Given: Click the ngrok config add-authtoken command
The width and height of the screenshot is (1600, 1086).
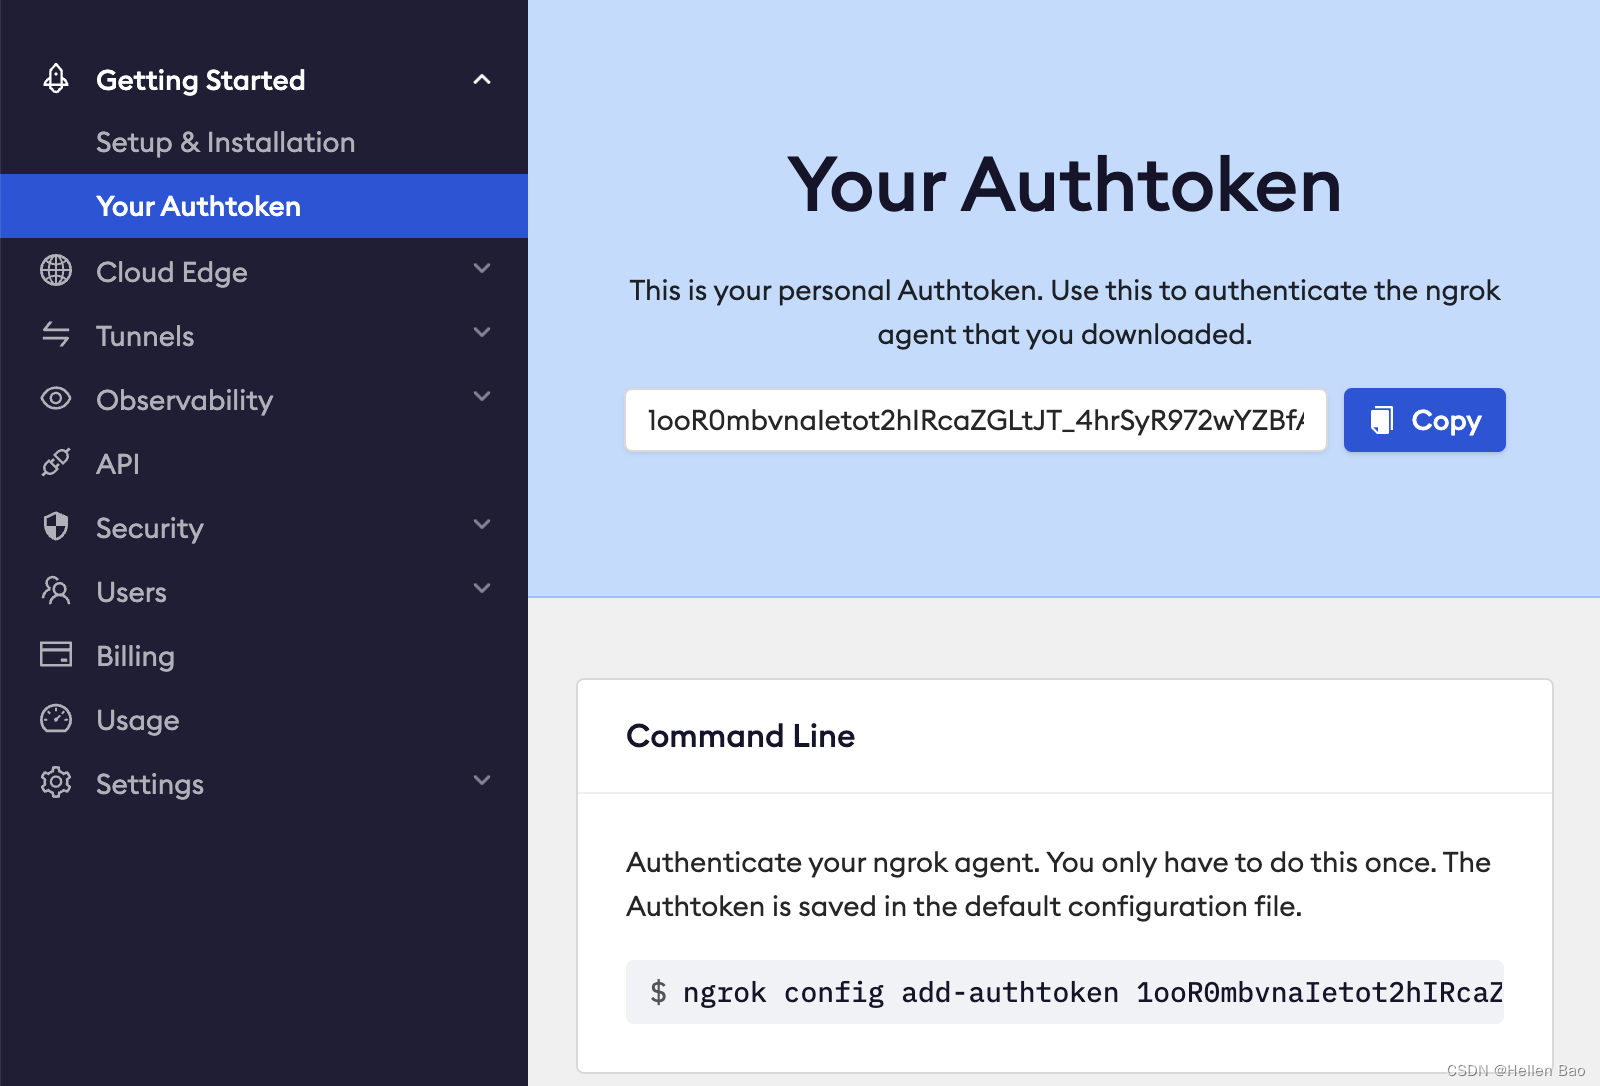Looking at the screenshot, I should tap(1065, 992).
